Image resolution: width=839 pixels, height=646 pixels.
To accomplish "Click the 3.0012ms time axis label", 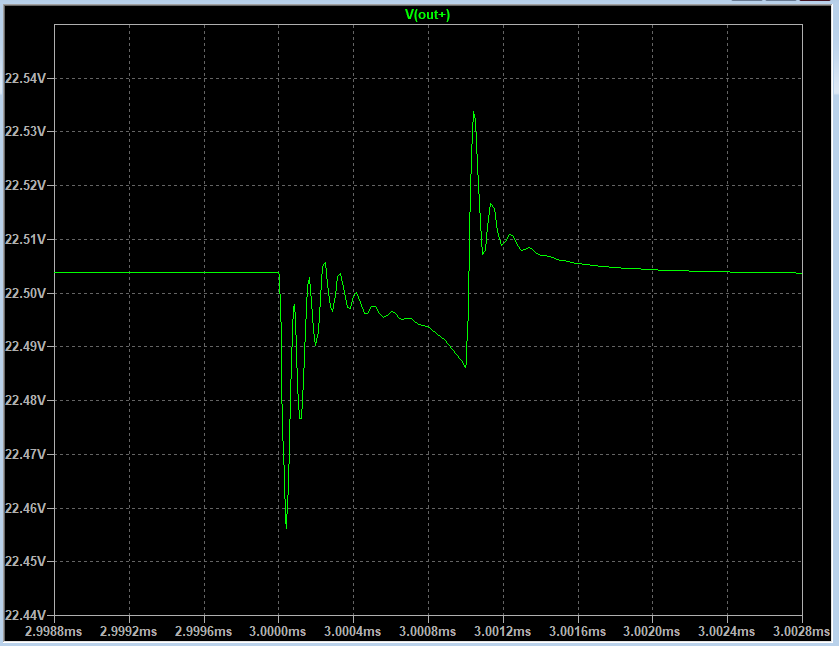I will [502, 632].
